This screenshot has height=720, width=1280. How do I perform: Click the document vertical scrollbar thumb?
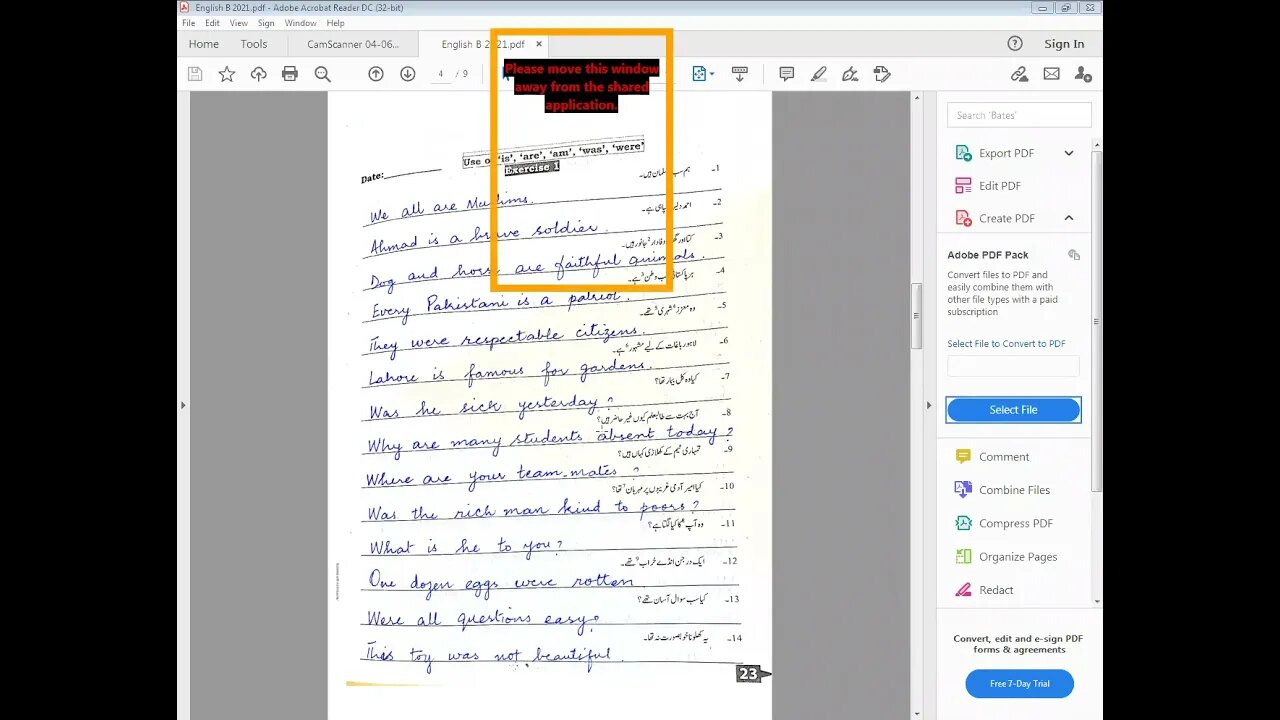tap(916, 316)
